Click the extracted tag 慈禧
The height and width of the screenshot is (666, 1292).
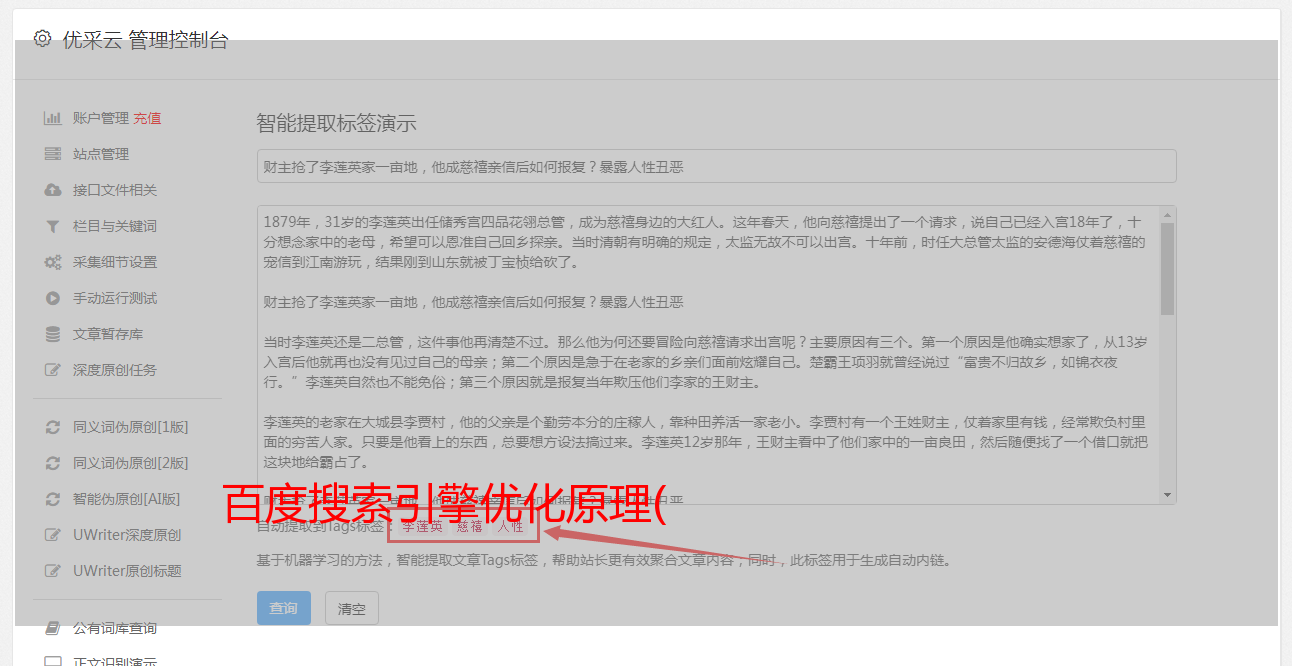tap(470, 526)
